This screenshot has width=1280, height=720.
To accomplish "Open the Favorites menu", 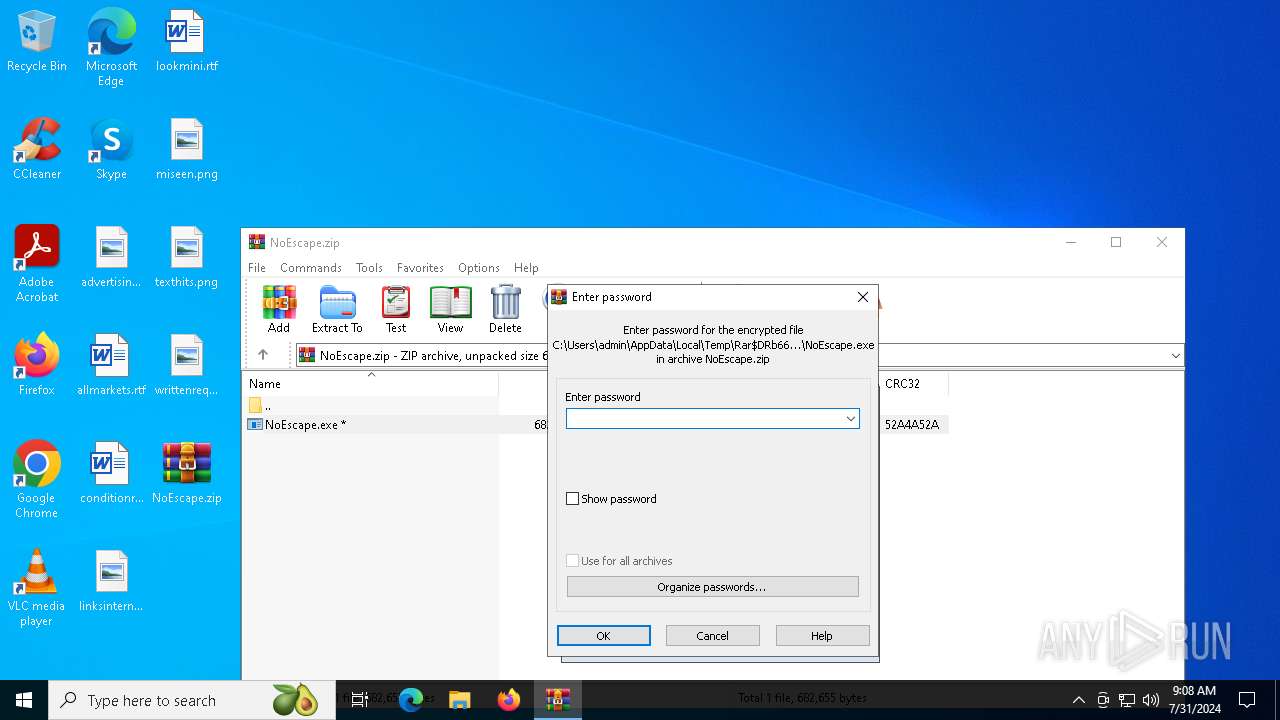I will tap(420, 268).
